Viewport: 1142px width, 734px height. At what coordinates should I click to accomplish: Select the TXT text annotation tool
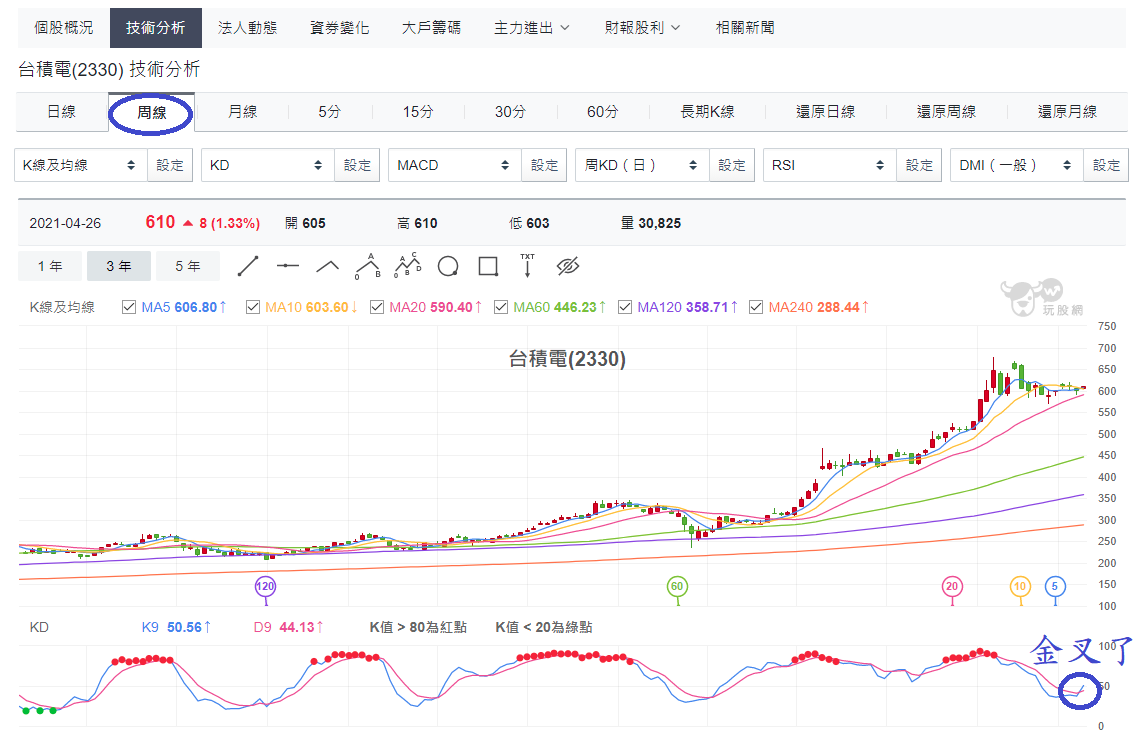(x=527, y=266)
